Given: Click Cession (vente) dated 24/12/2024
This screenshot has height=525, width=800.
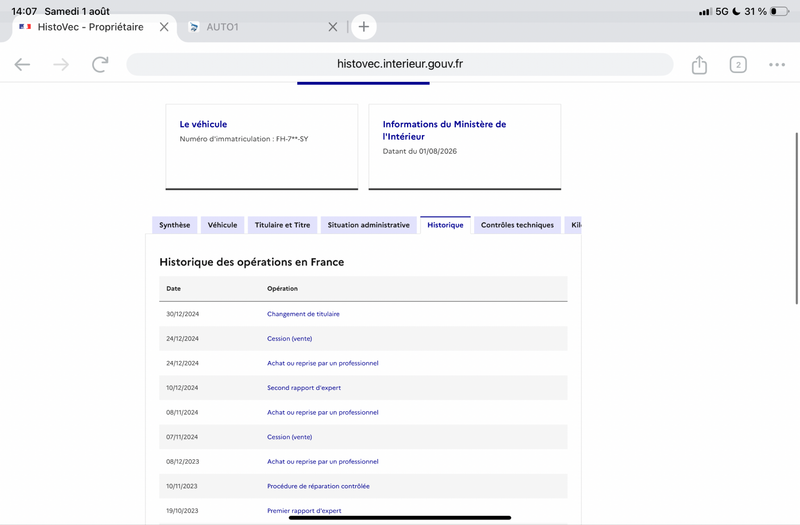Looking at the screenshot, I should tap(289, 339).
